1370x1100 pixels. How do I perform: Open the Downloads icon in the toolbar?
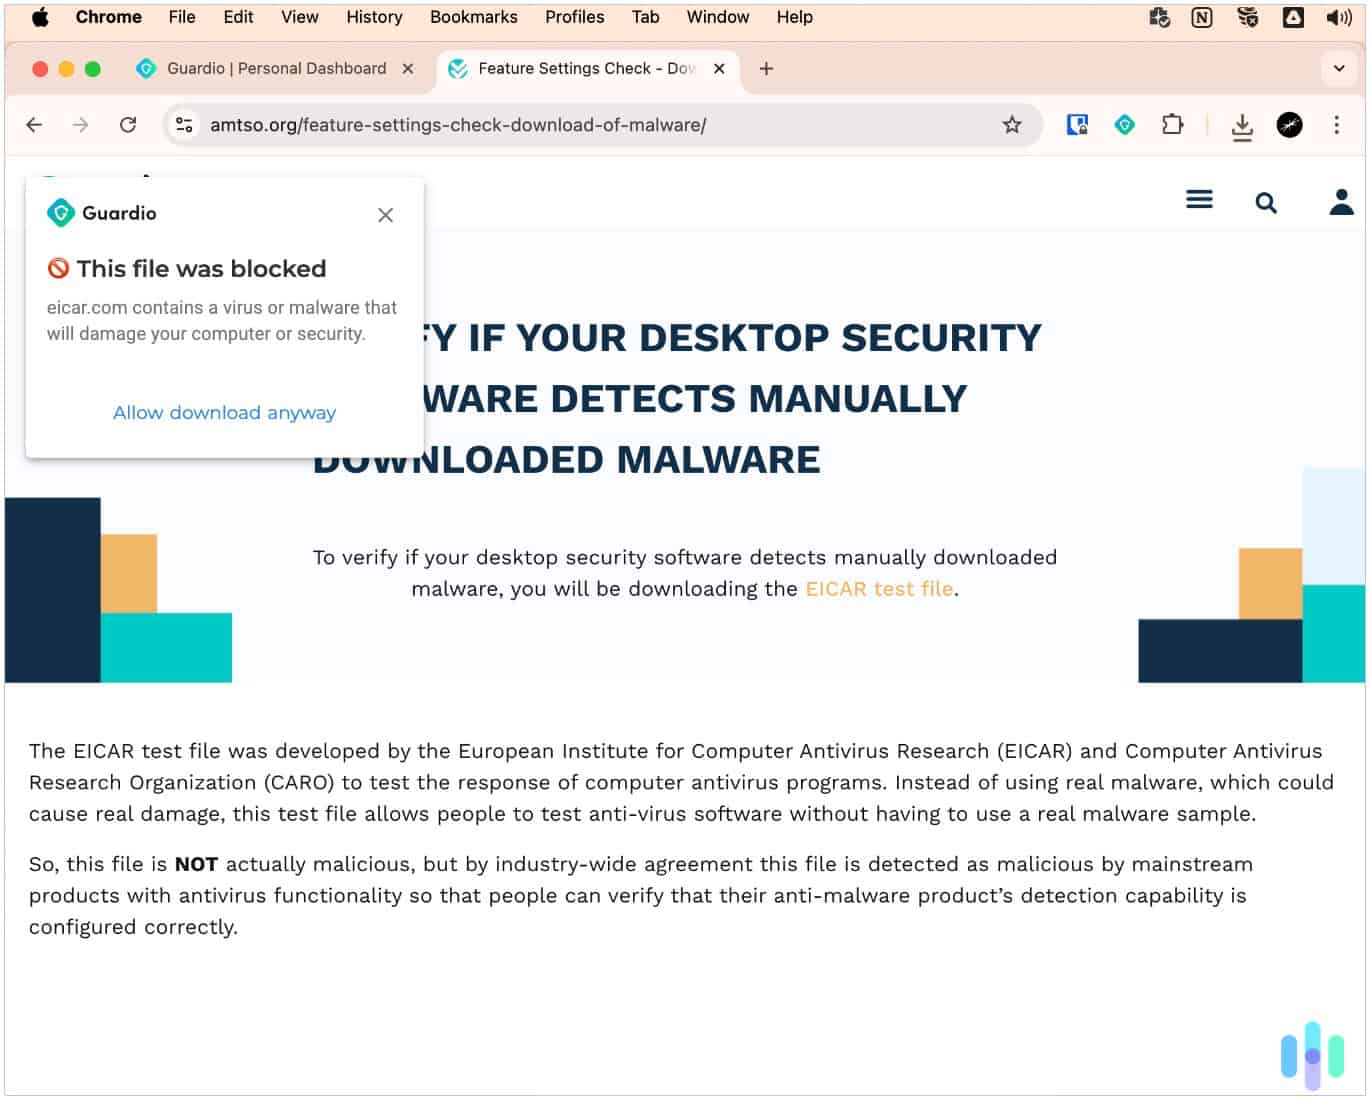point(1242,125)
